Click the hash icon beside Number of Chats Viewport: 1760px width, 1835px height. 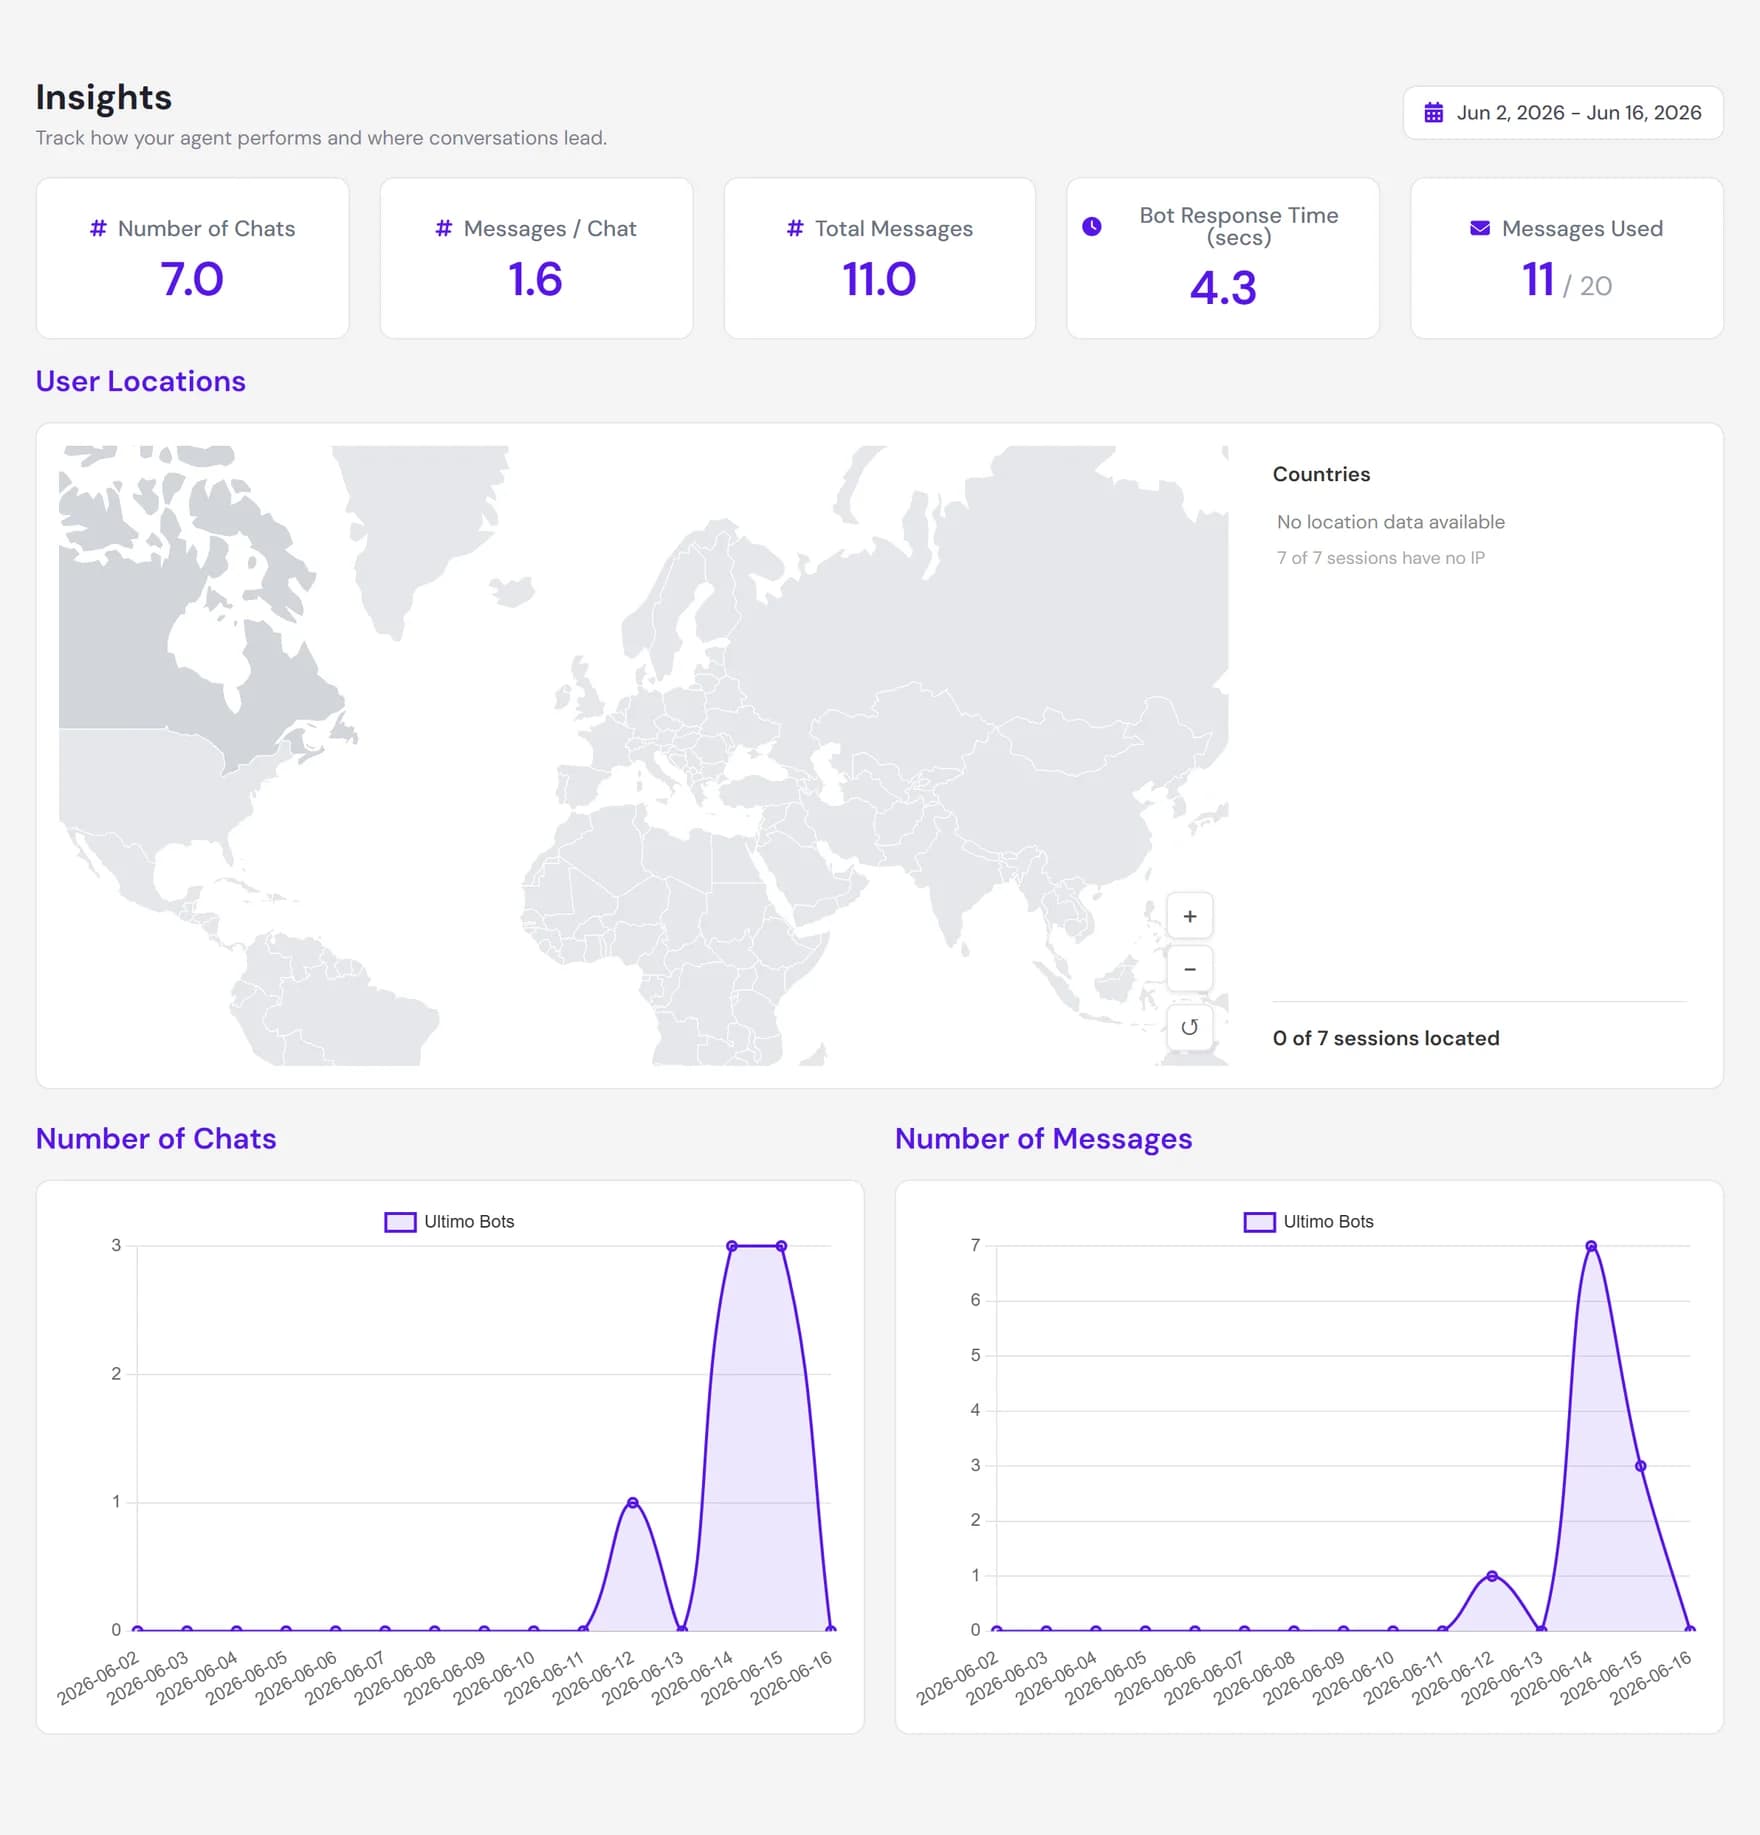click(x=98, y=228)
